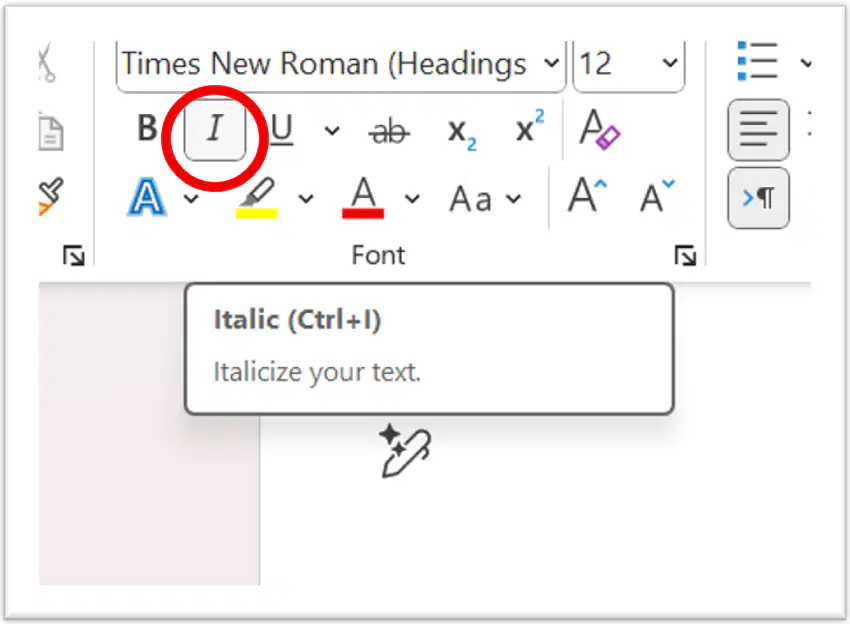Clear all formatting with eraser icon

[x=599, y=129]
